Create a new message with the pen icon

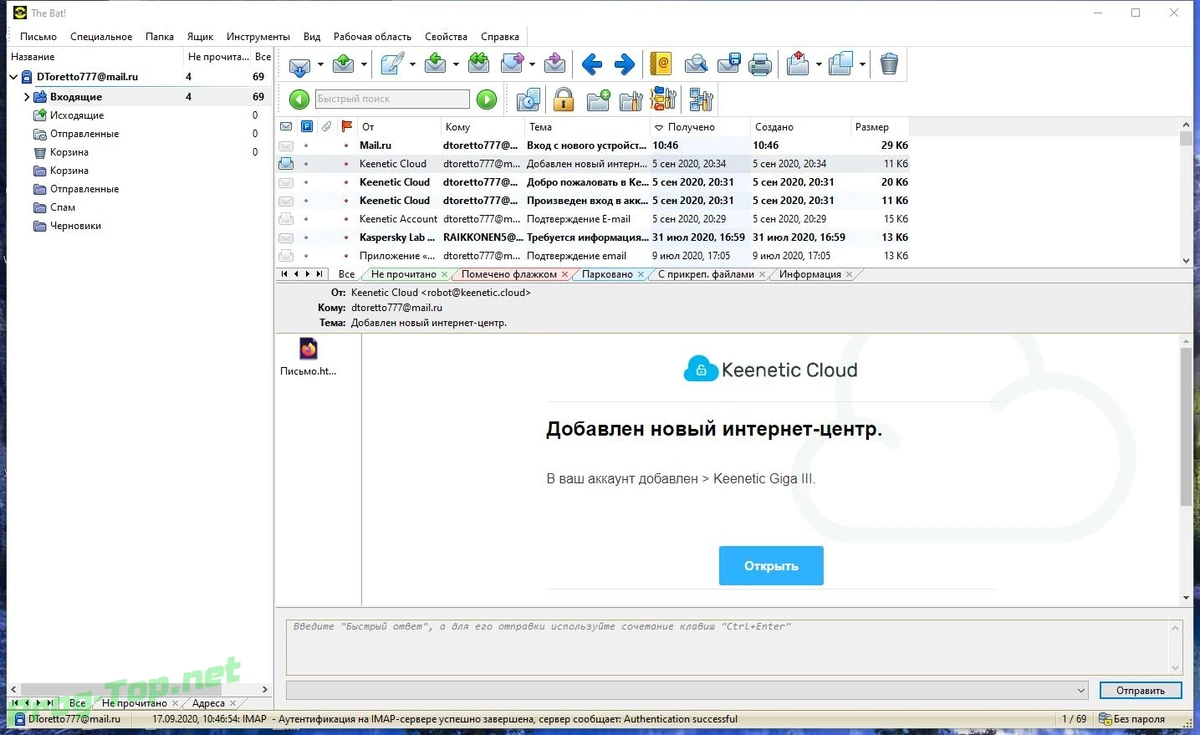click(x=391, y=65)
